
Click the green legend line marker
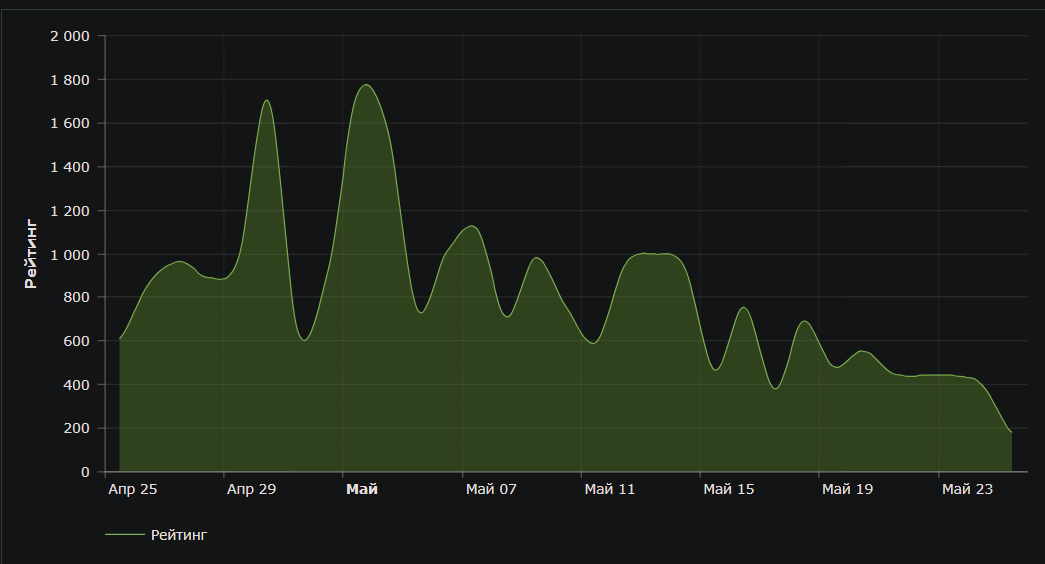(124, 535)
